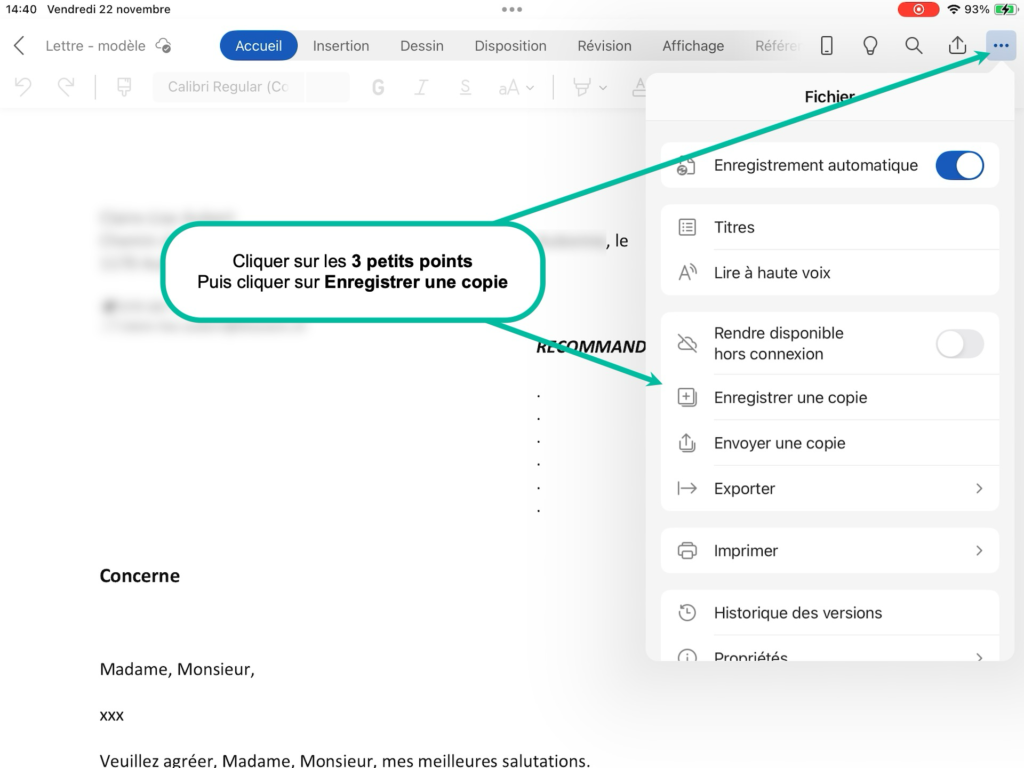
Task: Select Envoyer une copie
Action: [779, 443]
